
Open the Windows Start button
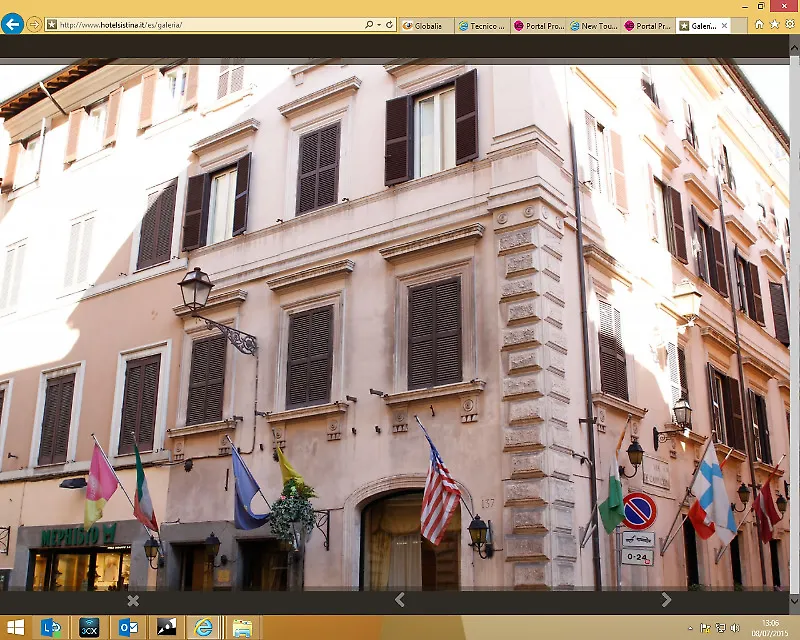click(x=15, y=628)
